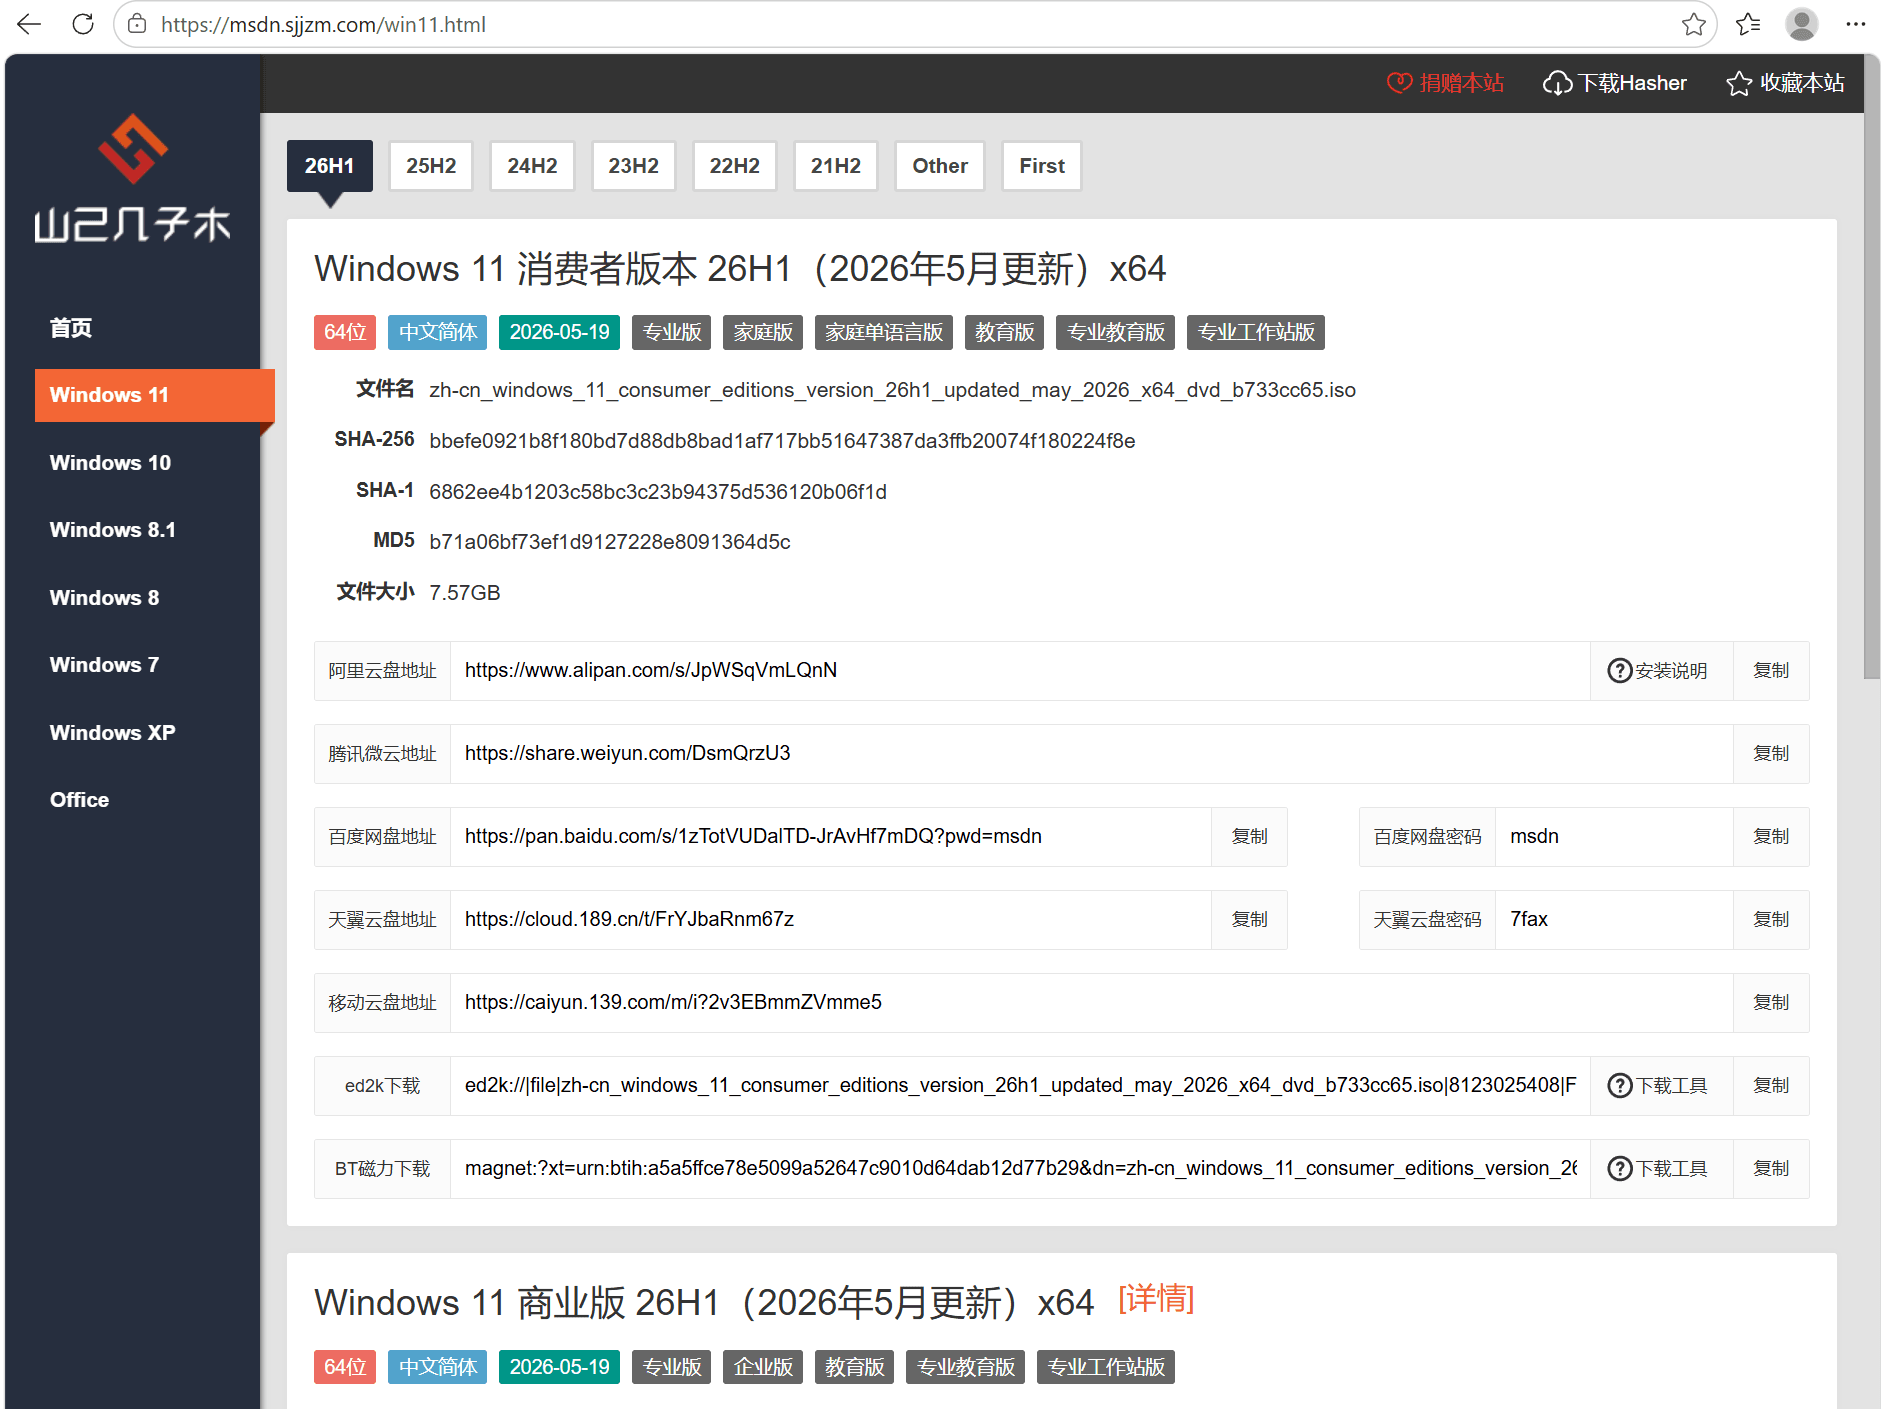This screenshot has height=1409, width=1881.
Task: Click the msdn password field
Action: [x=1614, y=837]
